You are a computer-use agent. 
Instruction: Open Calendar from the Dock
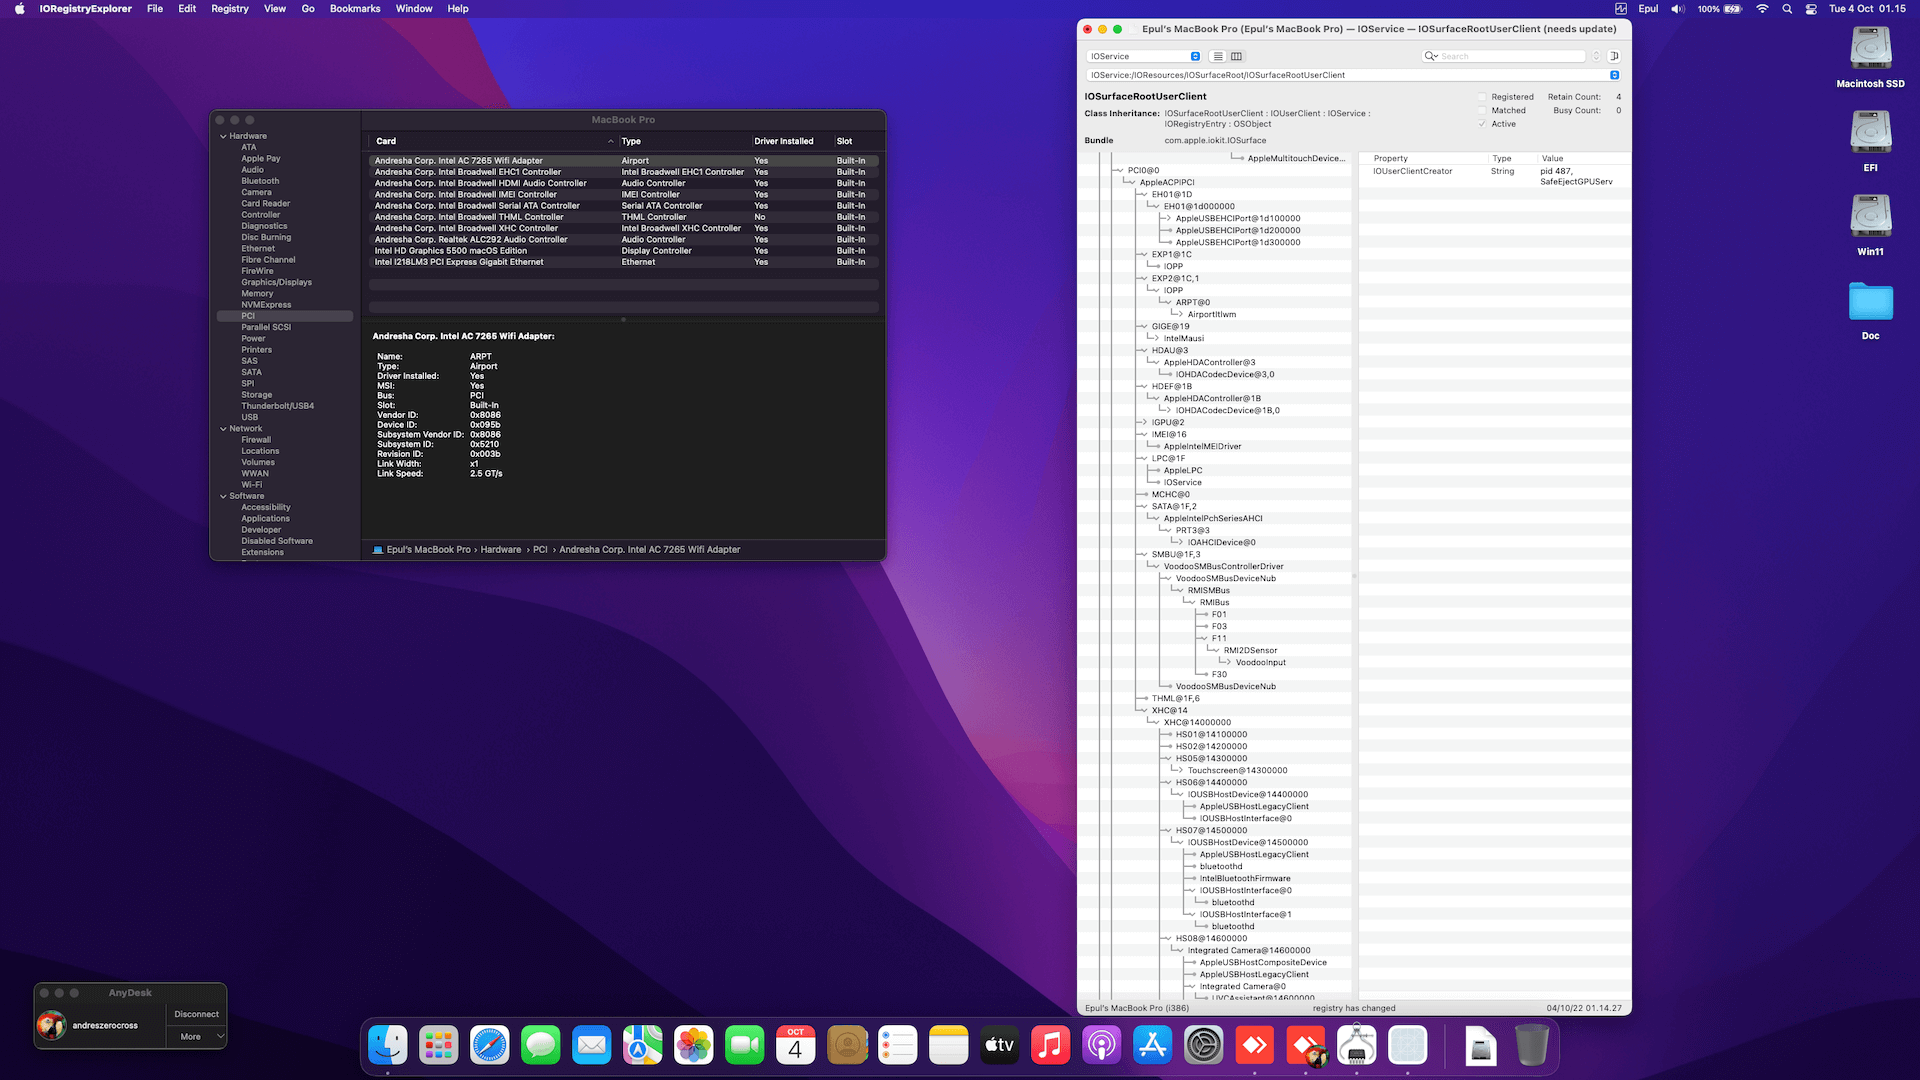tap(796, 1046)
